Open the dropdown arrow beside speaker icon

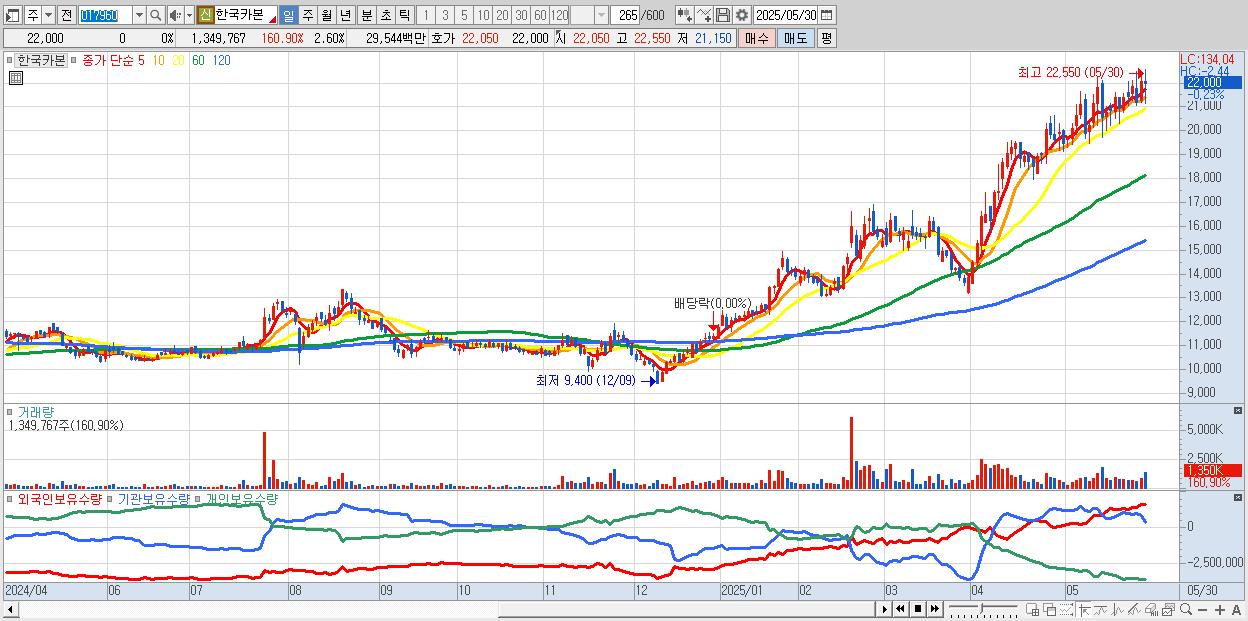click(x=189, y=15)
